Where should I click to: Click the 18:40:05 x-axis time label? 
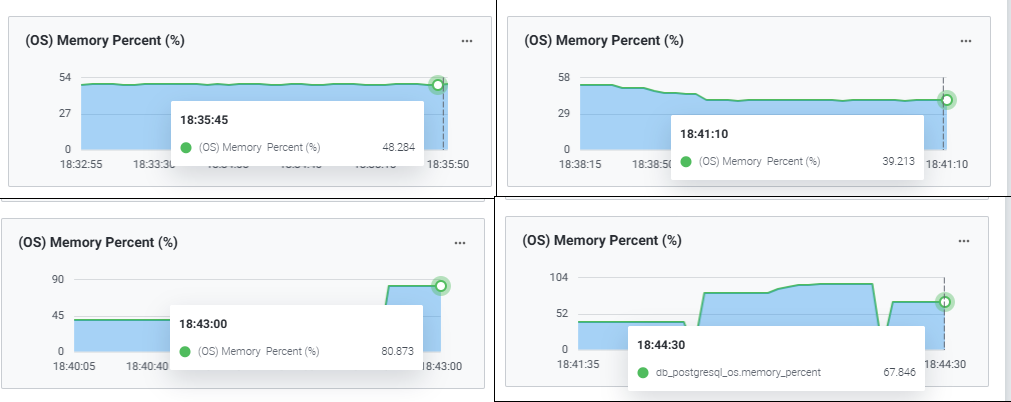[73, 367]
